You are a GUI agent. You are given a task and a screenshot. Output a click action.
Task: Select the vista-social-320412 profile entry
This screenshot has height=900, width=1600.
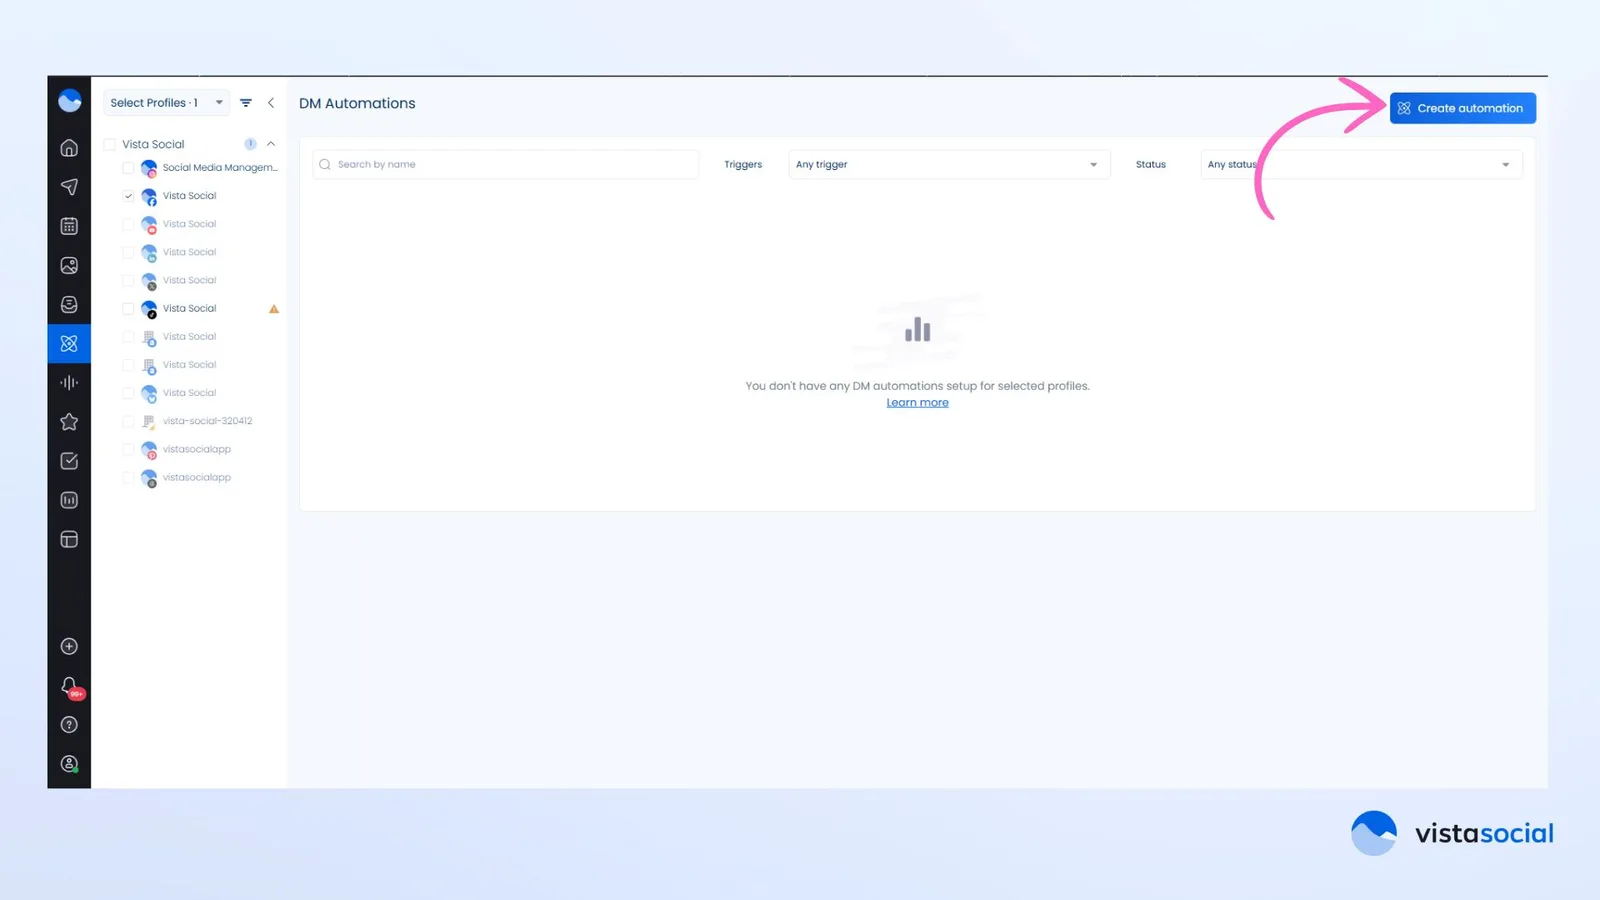click(x=207, y=421)
